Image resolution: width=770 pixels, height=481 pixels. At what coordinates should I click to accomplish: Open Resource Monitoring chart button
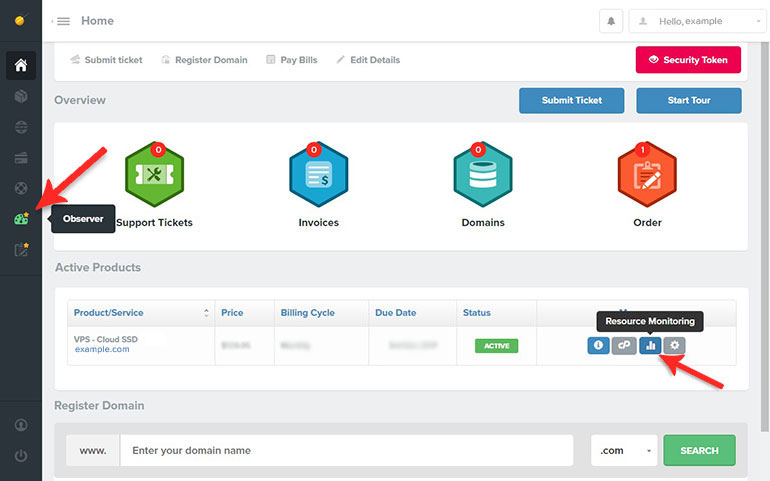click(x=650, y=345)
